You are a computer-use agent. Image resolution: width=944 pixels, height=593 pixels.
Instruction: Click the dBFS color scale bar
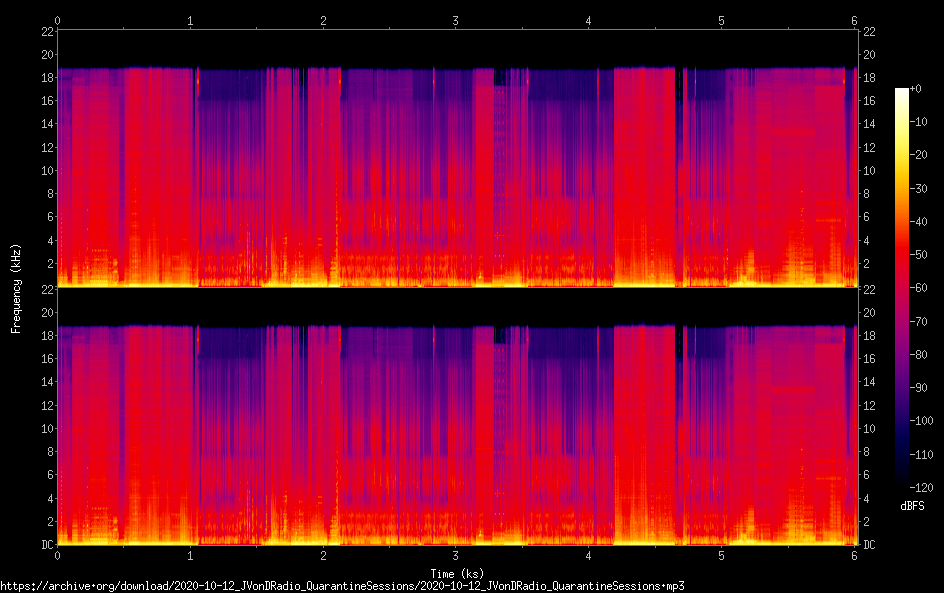pos(901,288)
